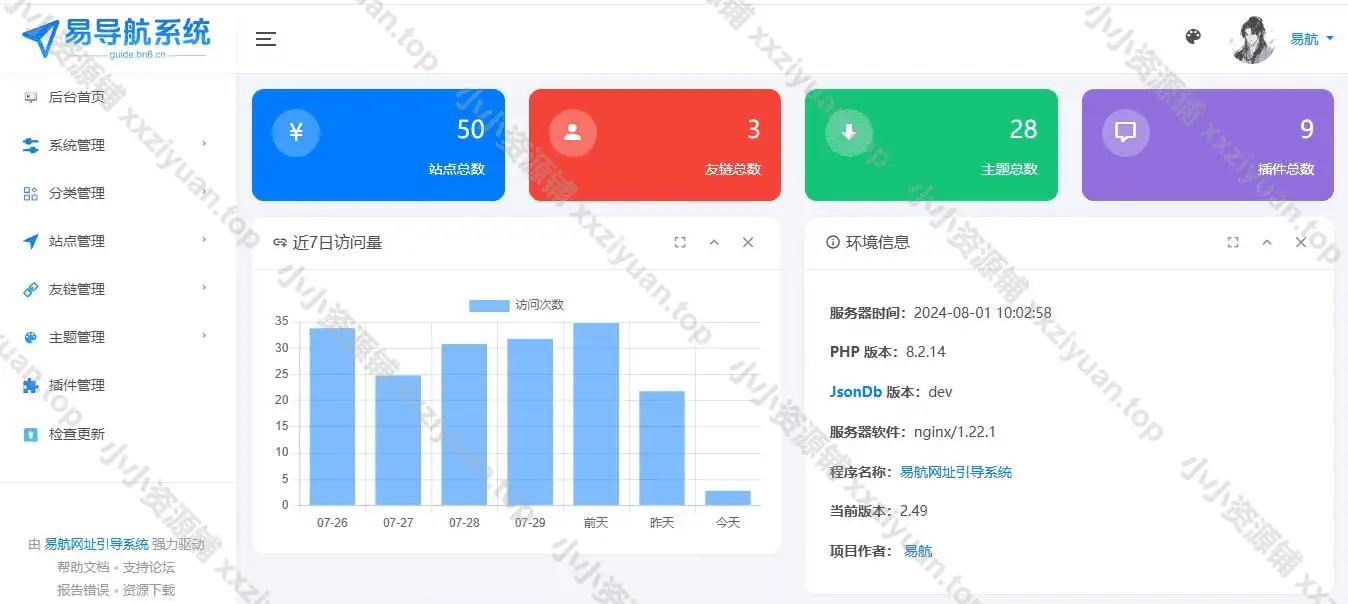
Task: Expand the 环境信息 card to fullscreen
Action: pos(1233,242)
